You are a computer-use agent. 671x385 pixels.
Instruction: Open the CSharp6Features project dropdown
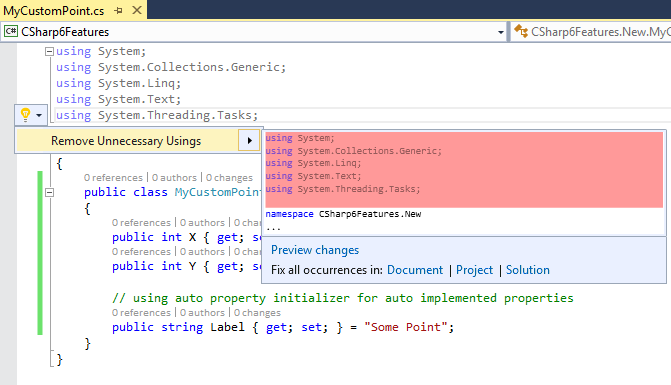pyautogui.click(x=501, y=32)
